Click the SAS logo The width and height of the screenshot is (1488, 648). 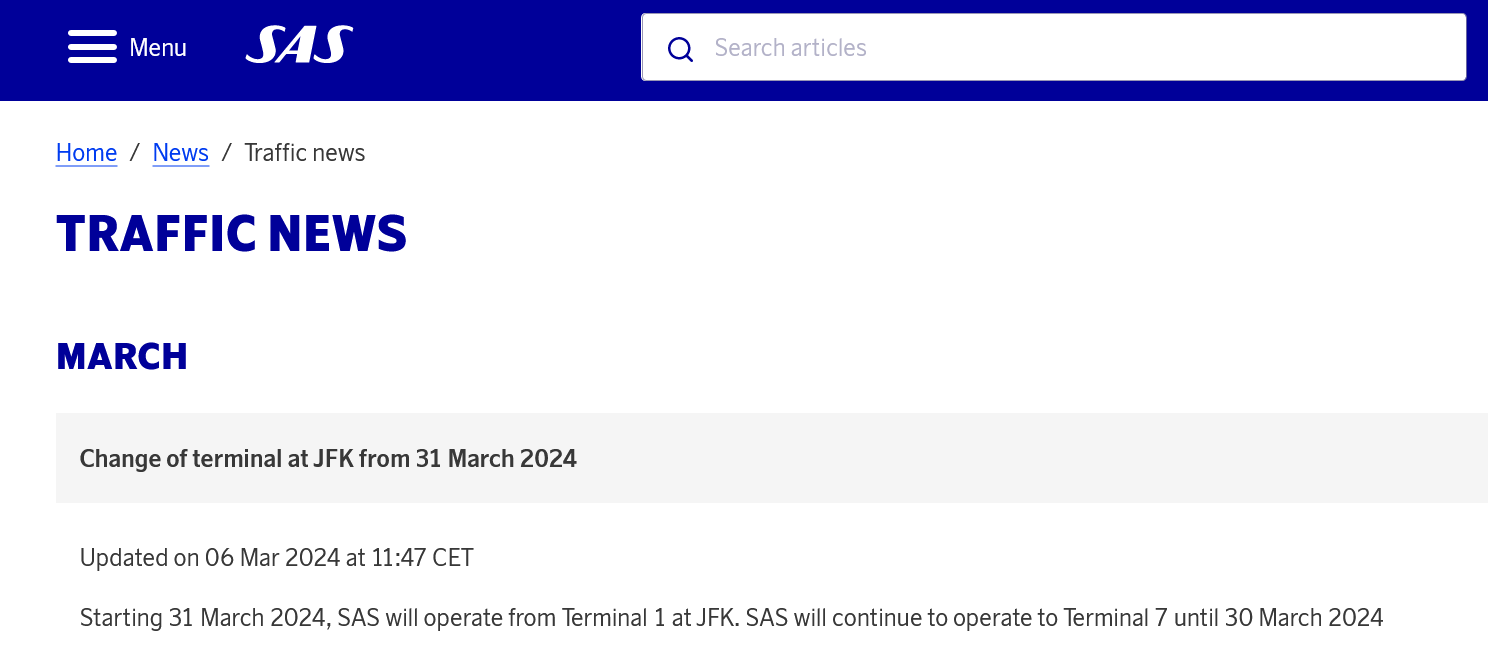pos(299,46)
